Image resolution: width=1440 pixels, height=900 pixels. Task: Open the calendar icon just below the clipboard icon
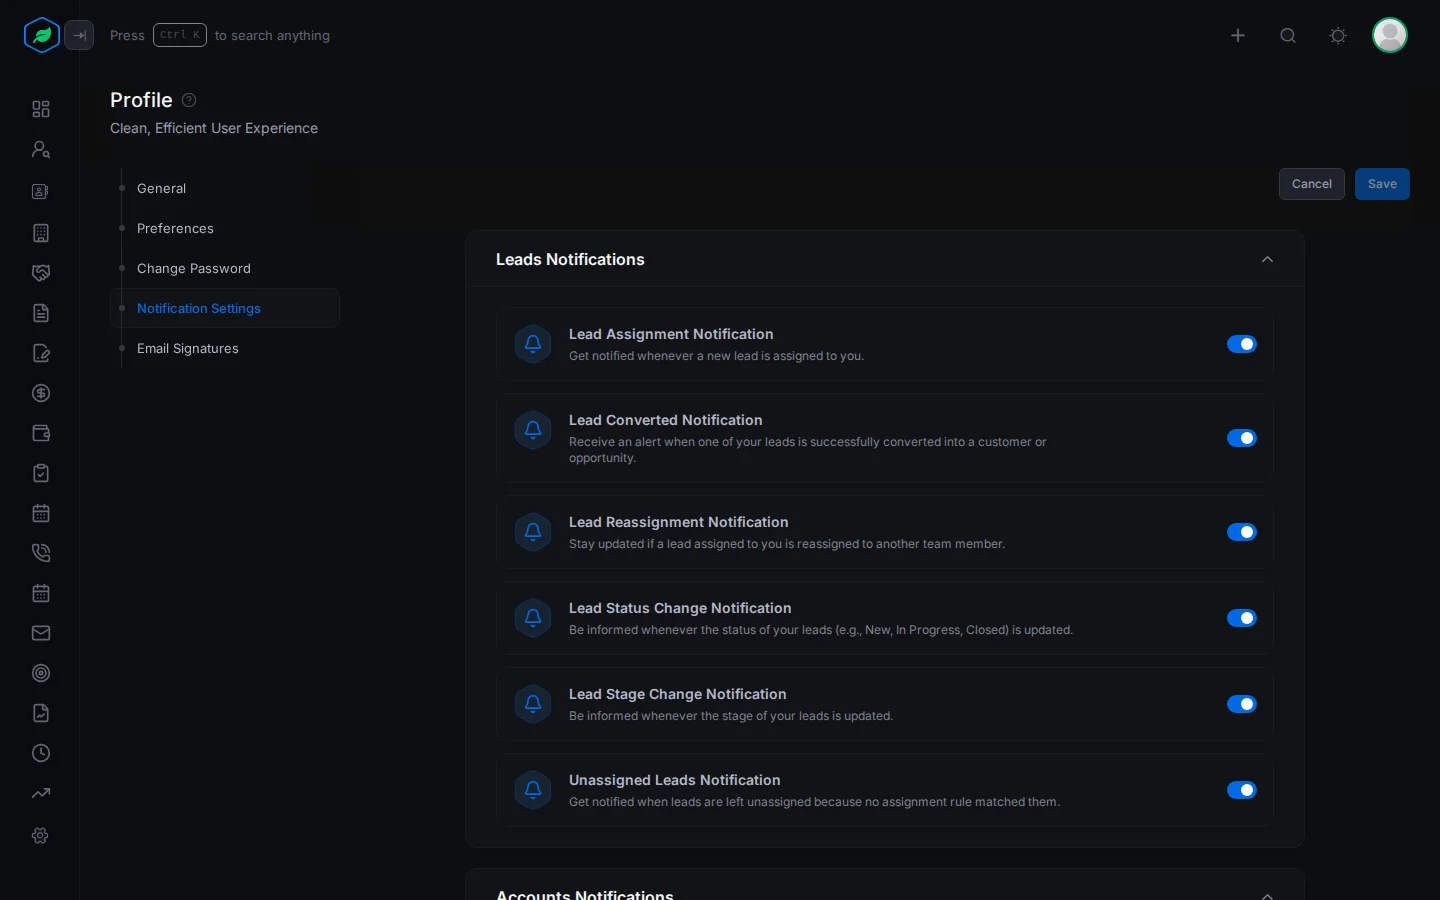[x=41, y=513]
